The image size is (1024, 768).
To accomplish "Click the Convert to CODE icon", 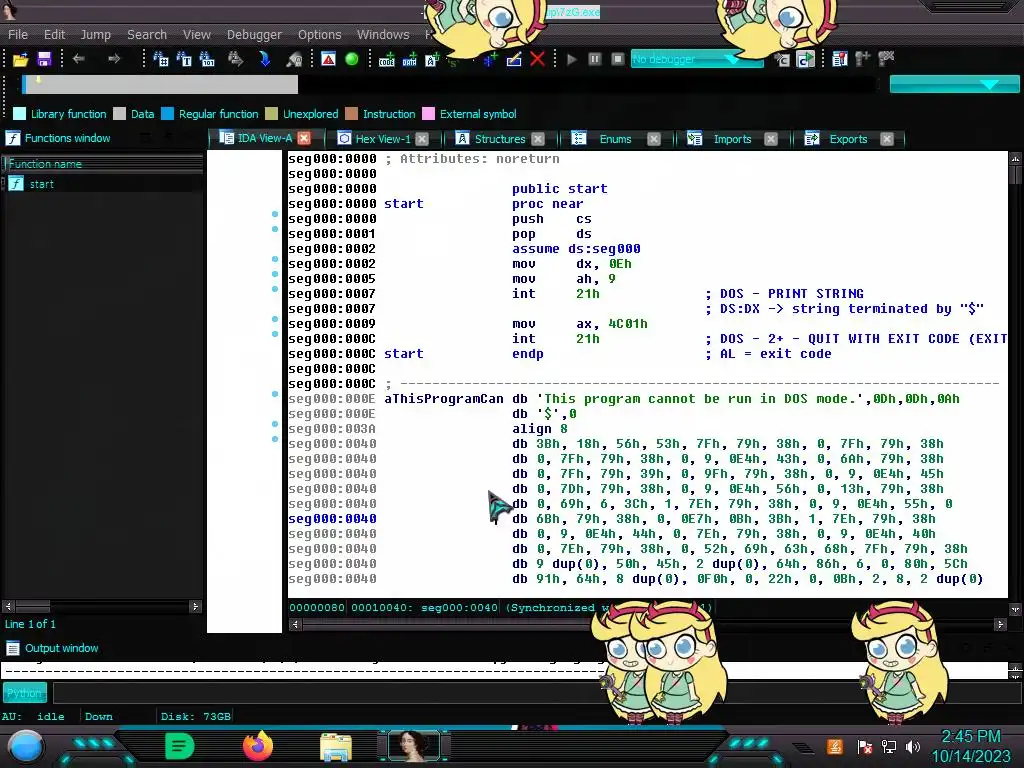I will [387, 59].
